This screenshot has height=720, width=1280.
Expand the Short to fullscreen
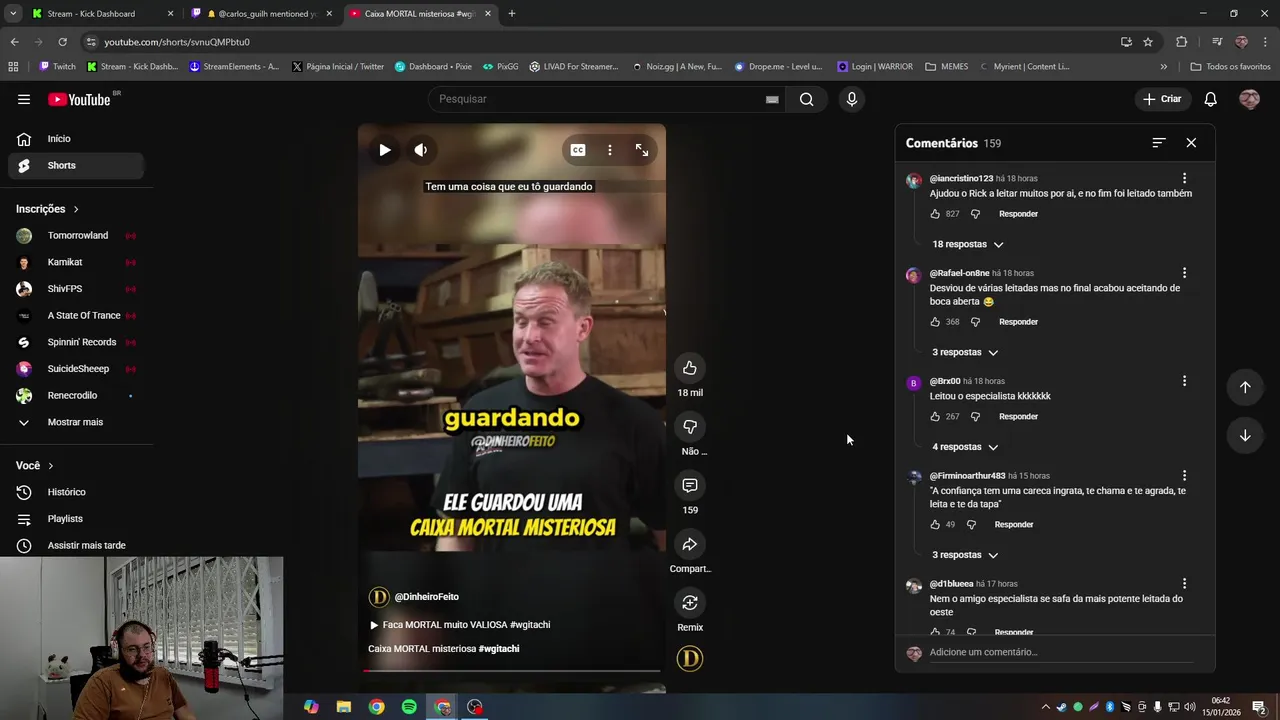[642, 150]
